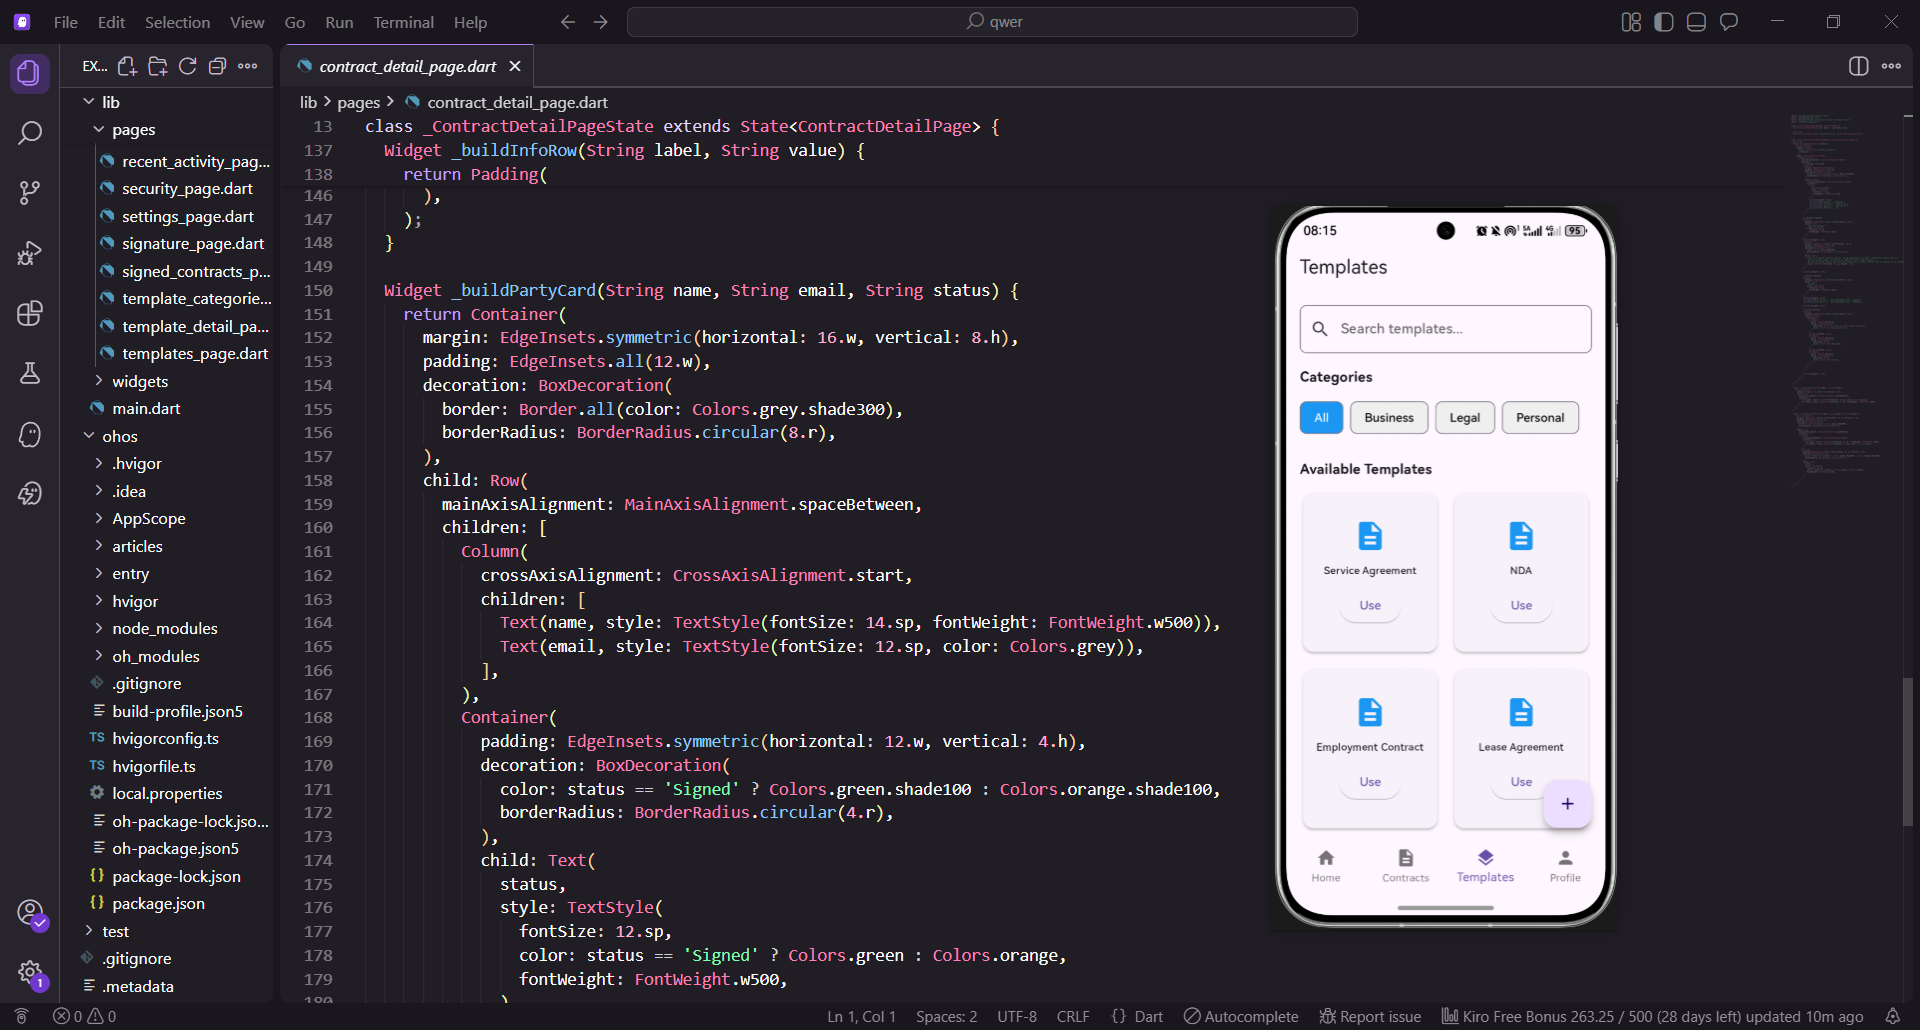The height and width of the screenshot is (1030, 1920).
Task: Open the Extensions view
Action: [30, 313]
